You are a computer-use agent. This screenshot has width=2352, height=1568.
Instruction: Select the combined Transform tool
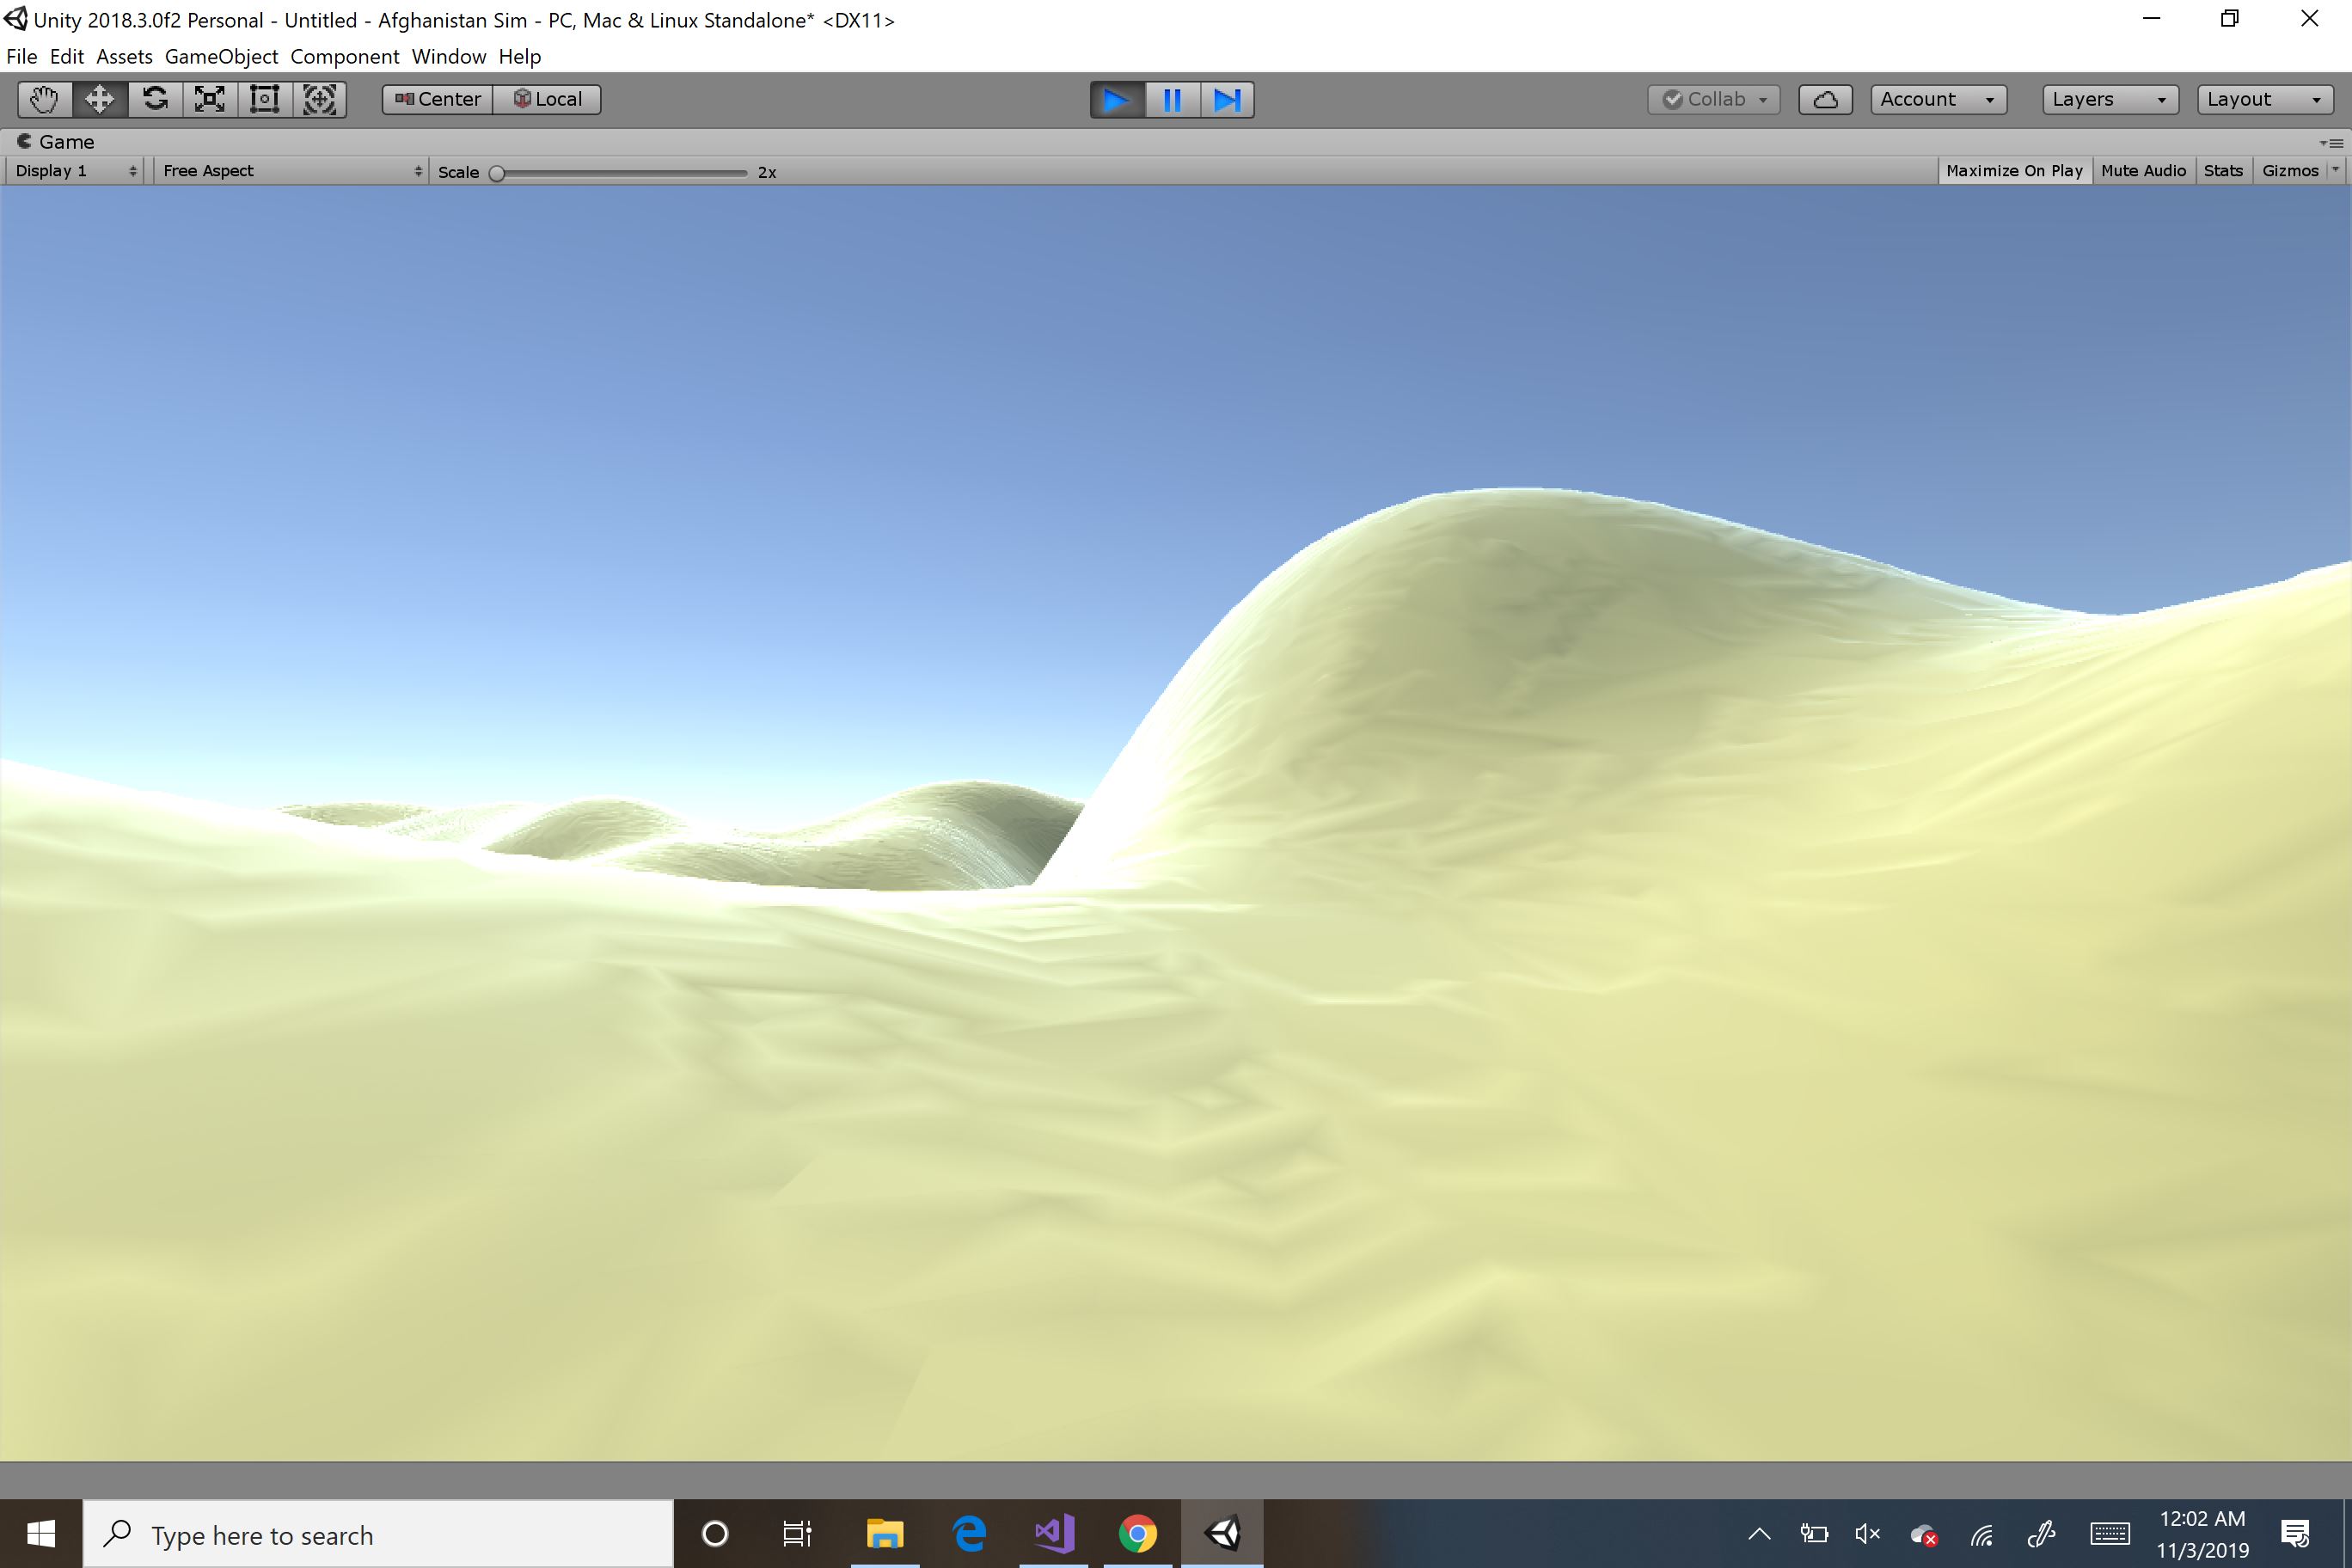click(319, 99)
